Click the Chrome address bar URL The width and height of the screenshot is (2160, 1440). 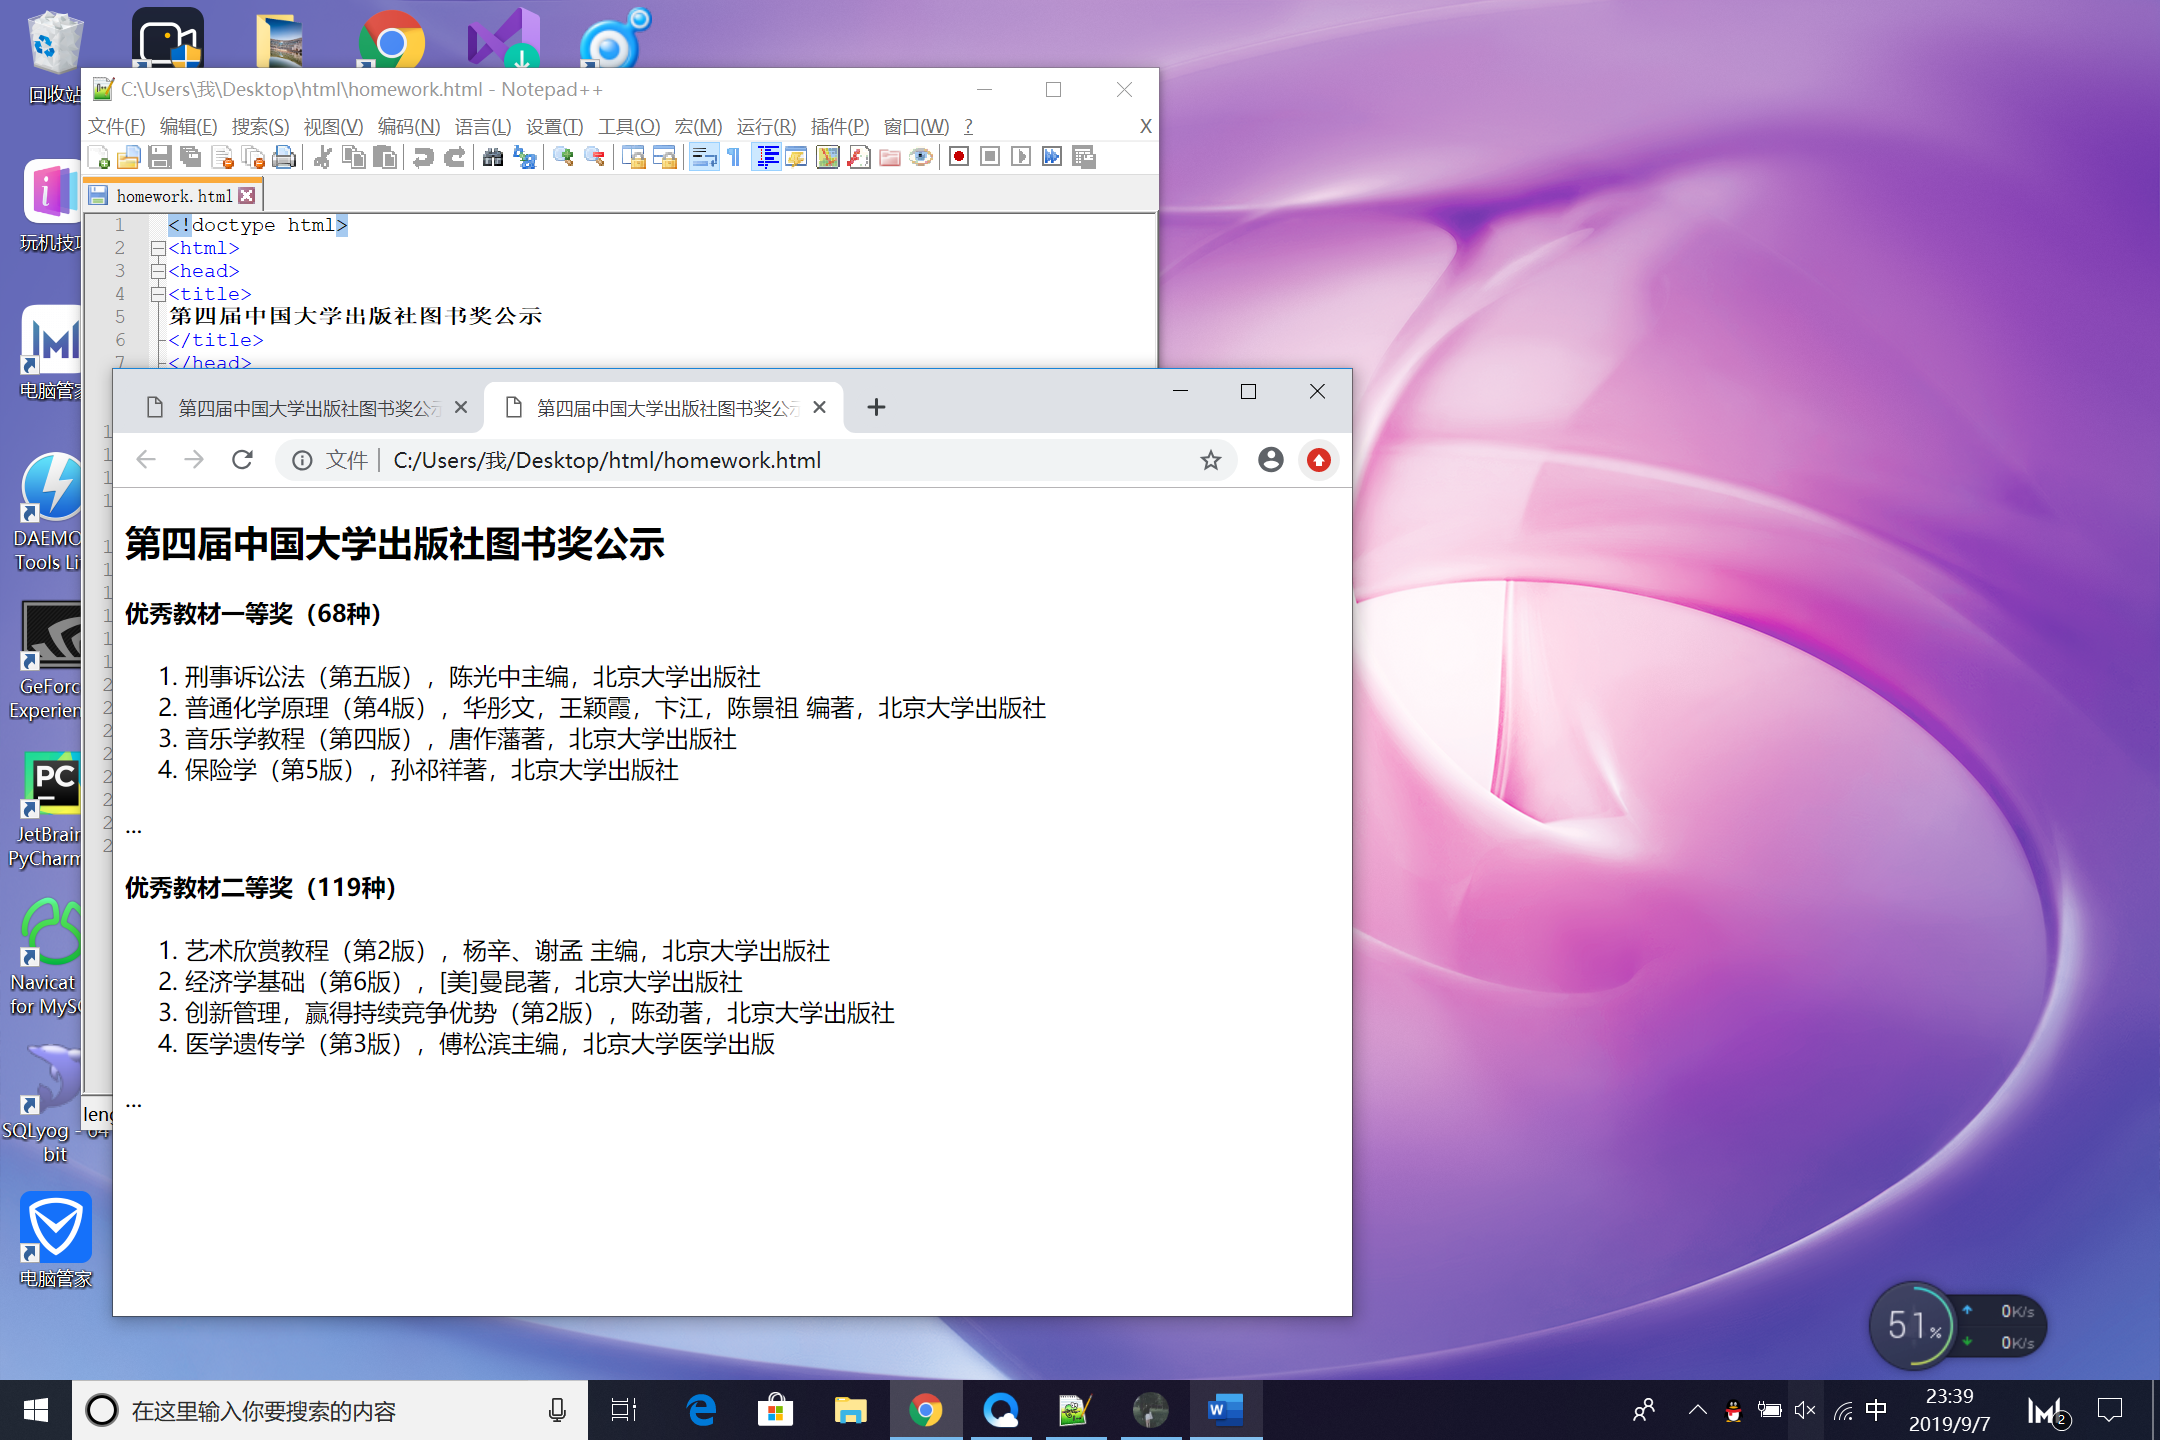[606, 460]
